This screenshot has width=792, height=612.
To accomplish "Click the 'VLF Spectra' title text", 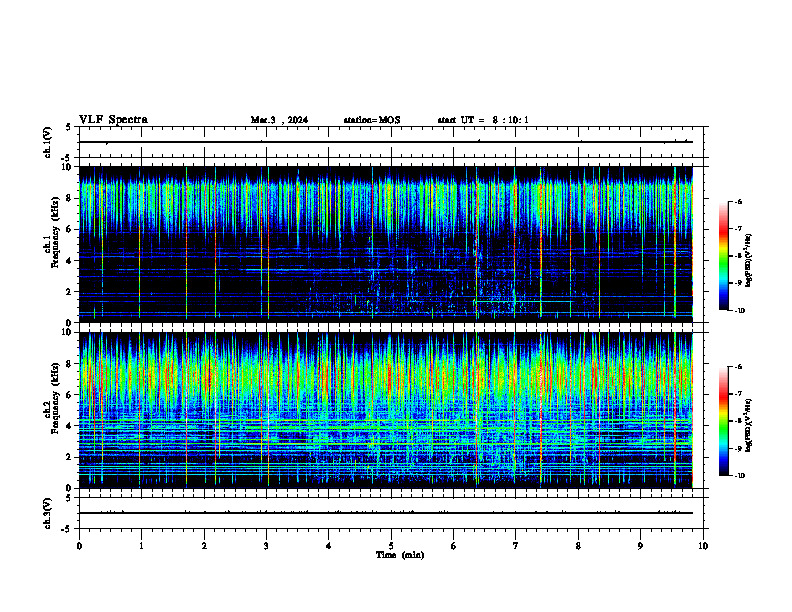I will 113,120.
